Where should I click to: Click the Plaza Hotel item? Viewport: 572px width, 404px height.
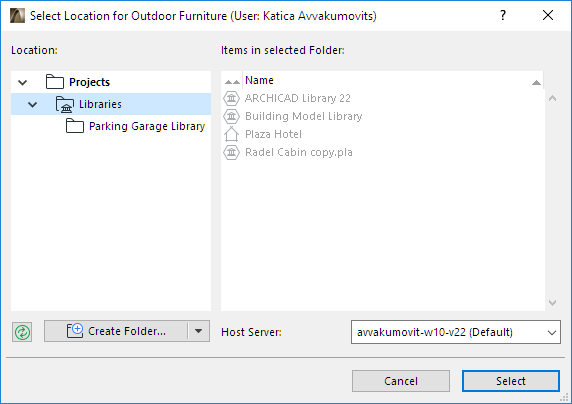tap(273, 134)
